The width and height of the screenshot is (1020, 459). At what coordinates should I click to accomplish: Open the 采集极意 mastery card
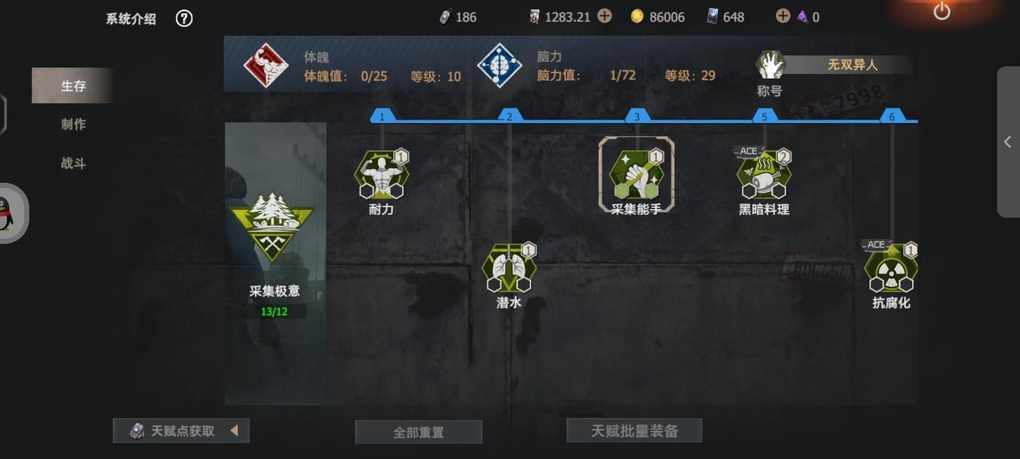[275, 256]
